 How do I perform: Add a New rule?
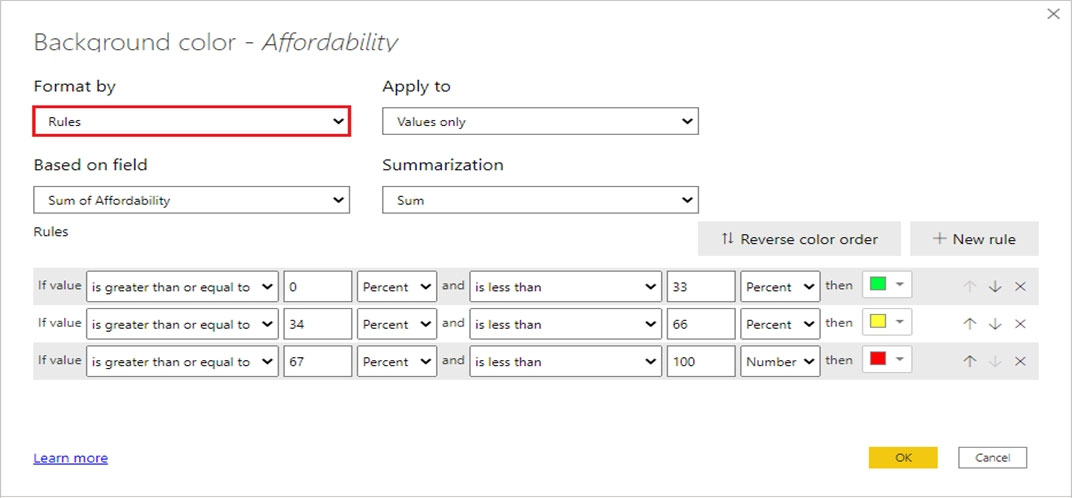click(x=974, y=239)
